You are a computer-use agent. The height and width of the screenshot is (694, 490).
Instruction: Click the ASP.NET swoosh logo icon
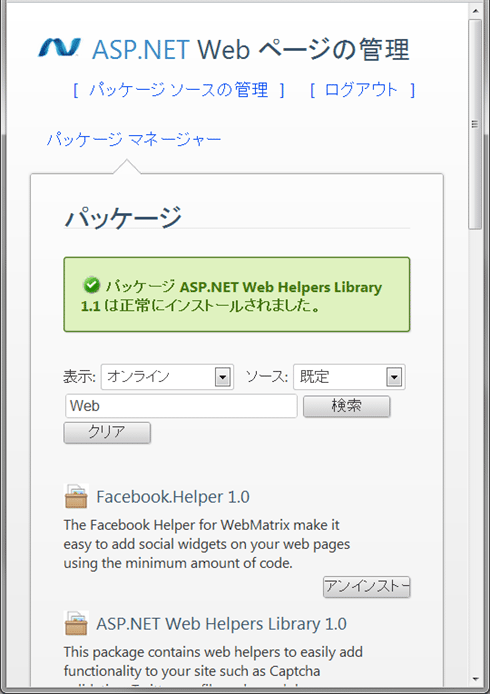60,48
